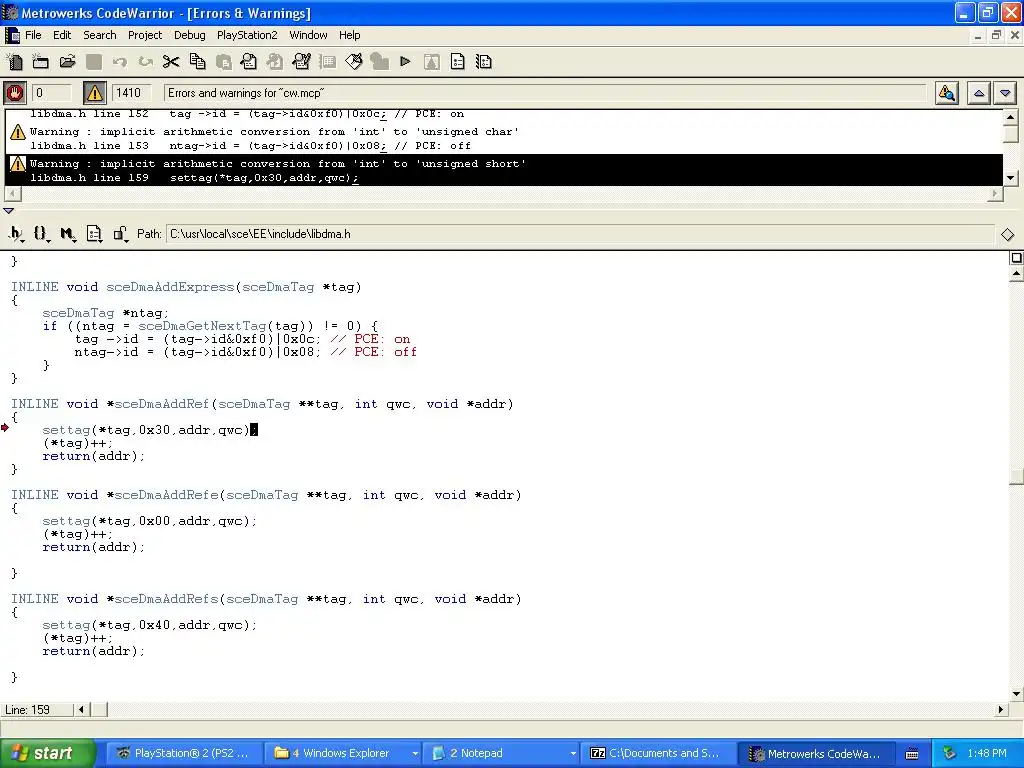Click the Open File folder icon
This screenshot has width=1024, height=768.
67,62
